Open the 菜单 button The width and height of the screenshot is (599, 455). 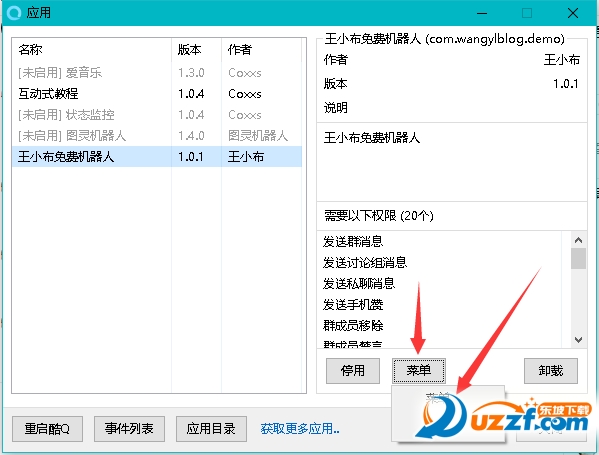[419, 371]
